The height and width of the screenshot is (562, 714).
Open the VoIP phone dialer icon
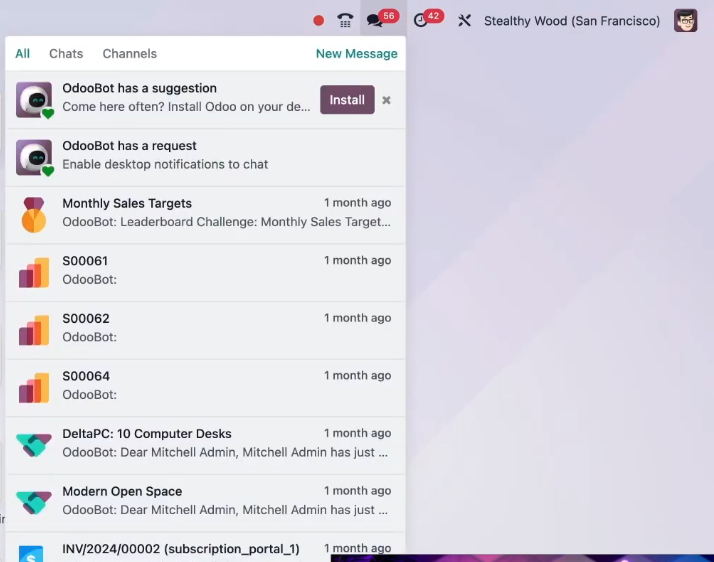pos(345,20)
